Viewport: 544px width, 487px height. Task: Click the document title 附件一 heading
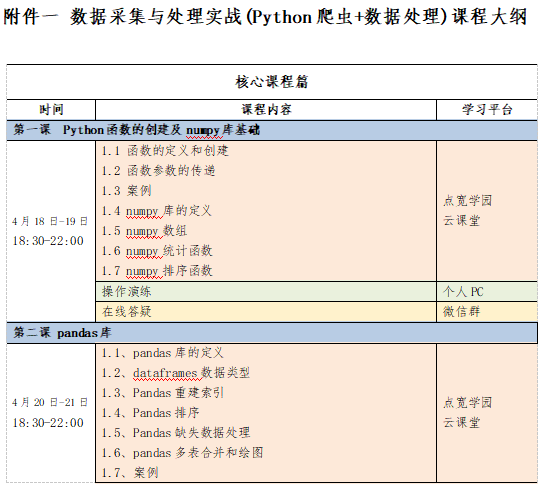pos(265,17)
